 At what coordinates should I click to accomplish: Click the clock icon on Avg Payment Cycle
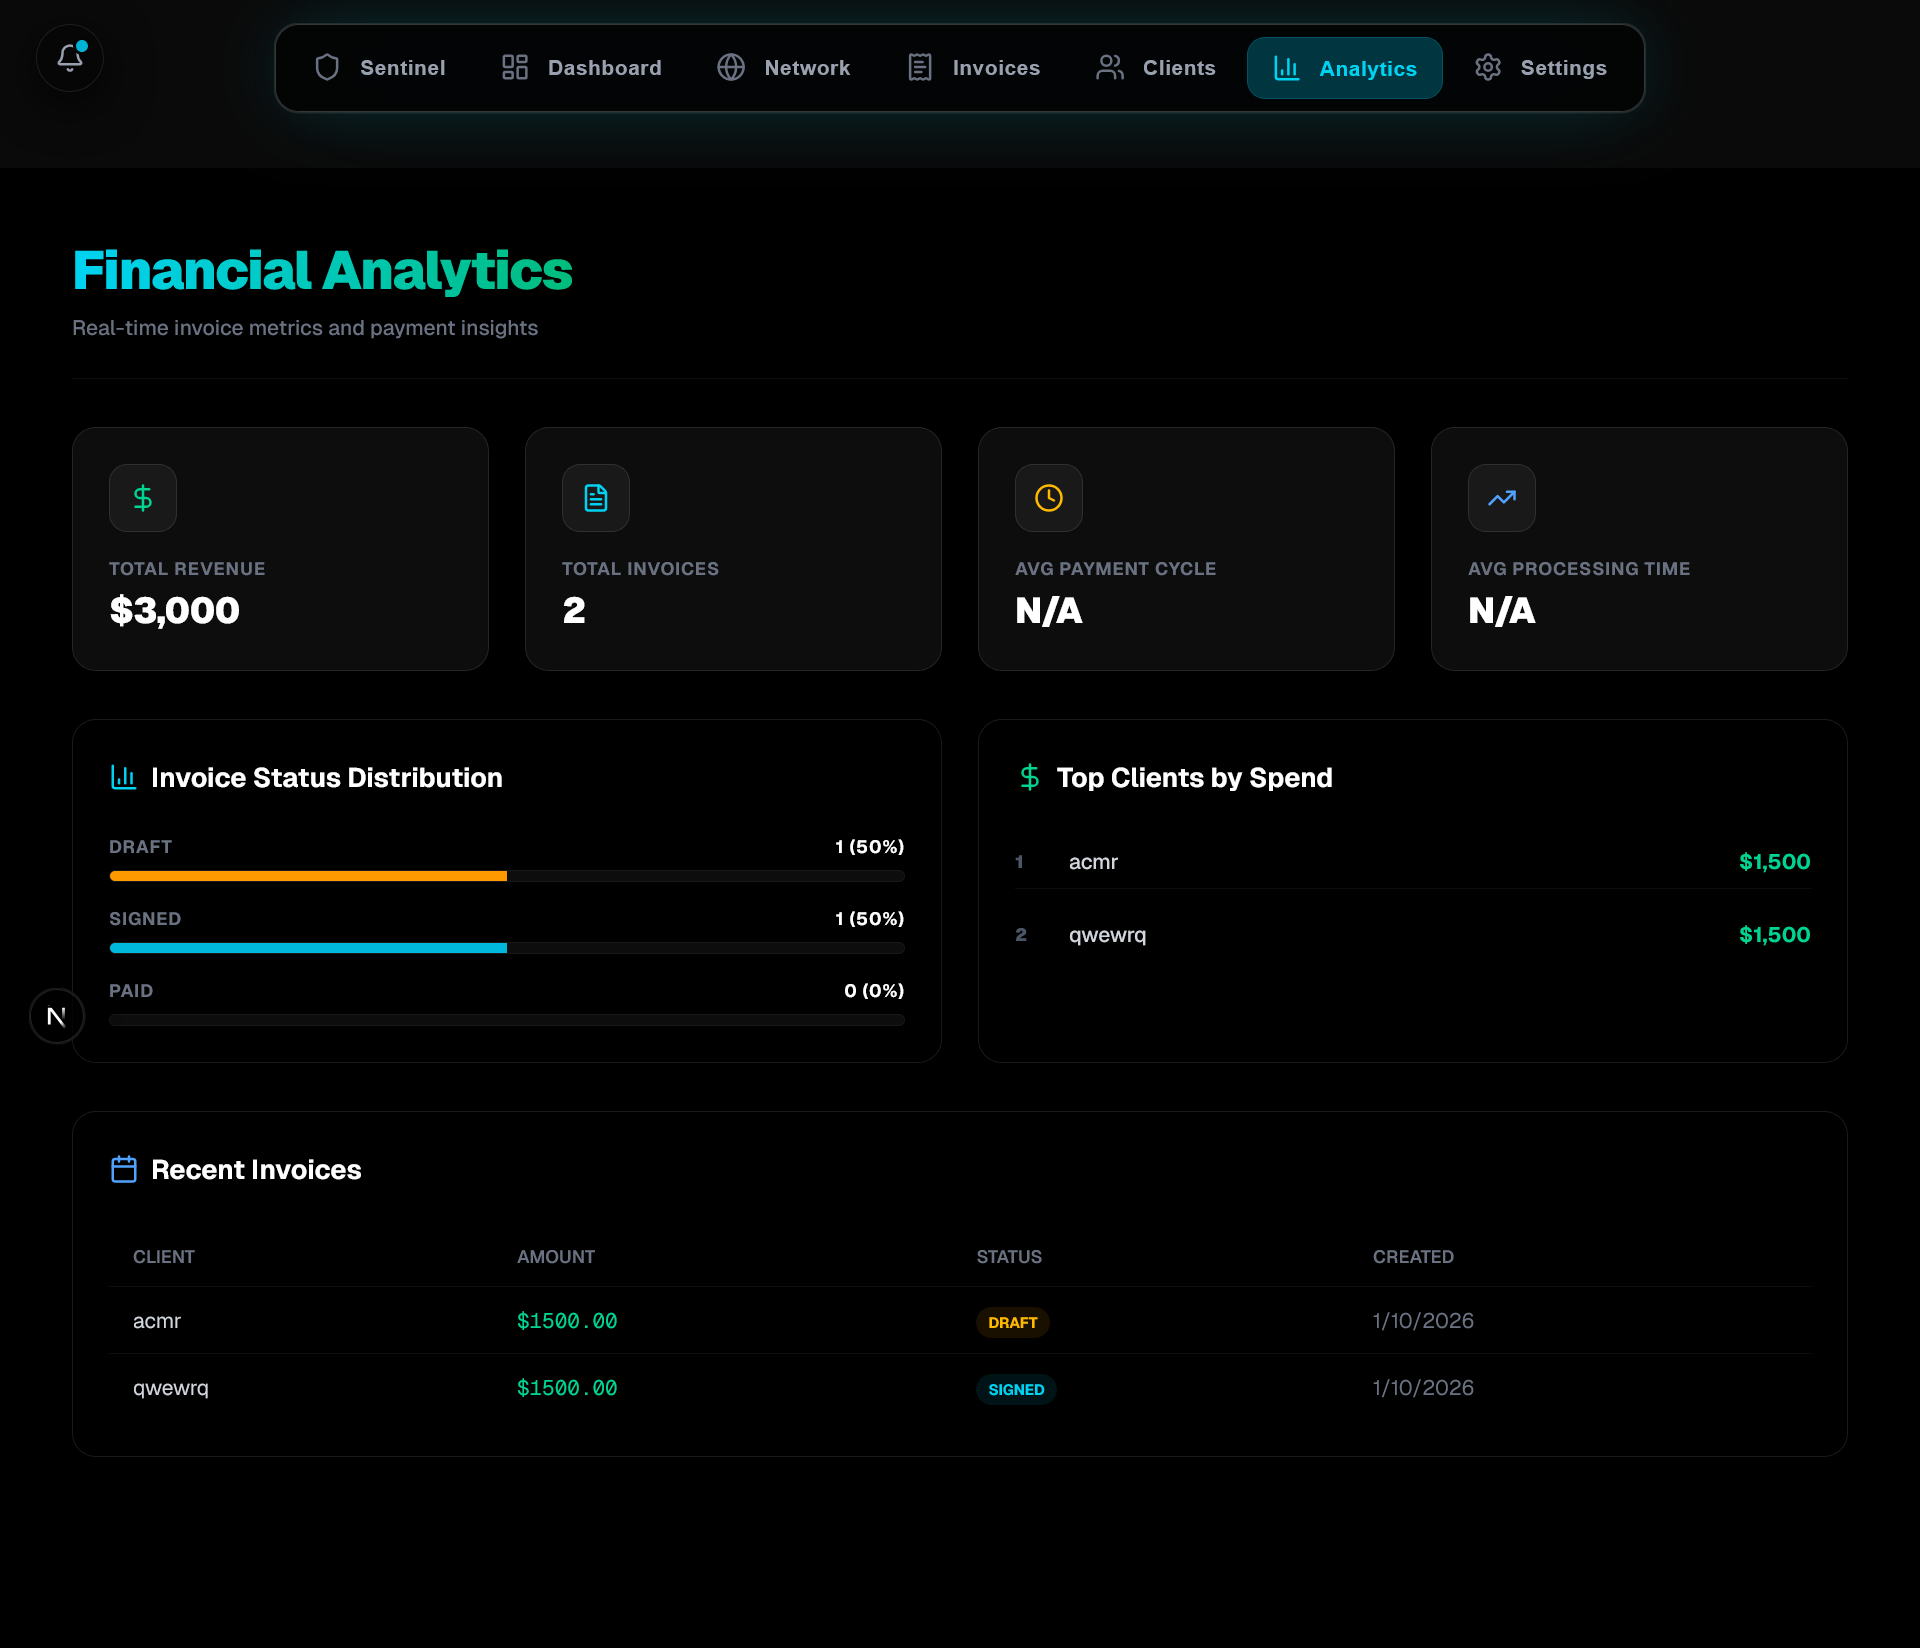pyautogui.click(x=1049, y=498)
